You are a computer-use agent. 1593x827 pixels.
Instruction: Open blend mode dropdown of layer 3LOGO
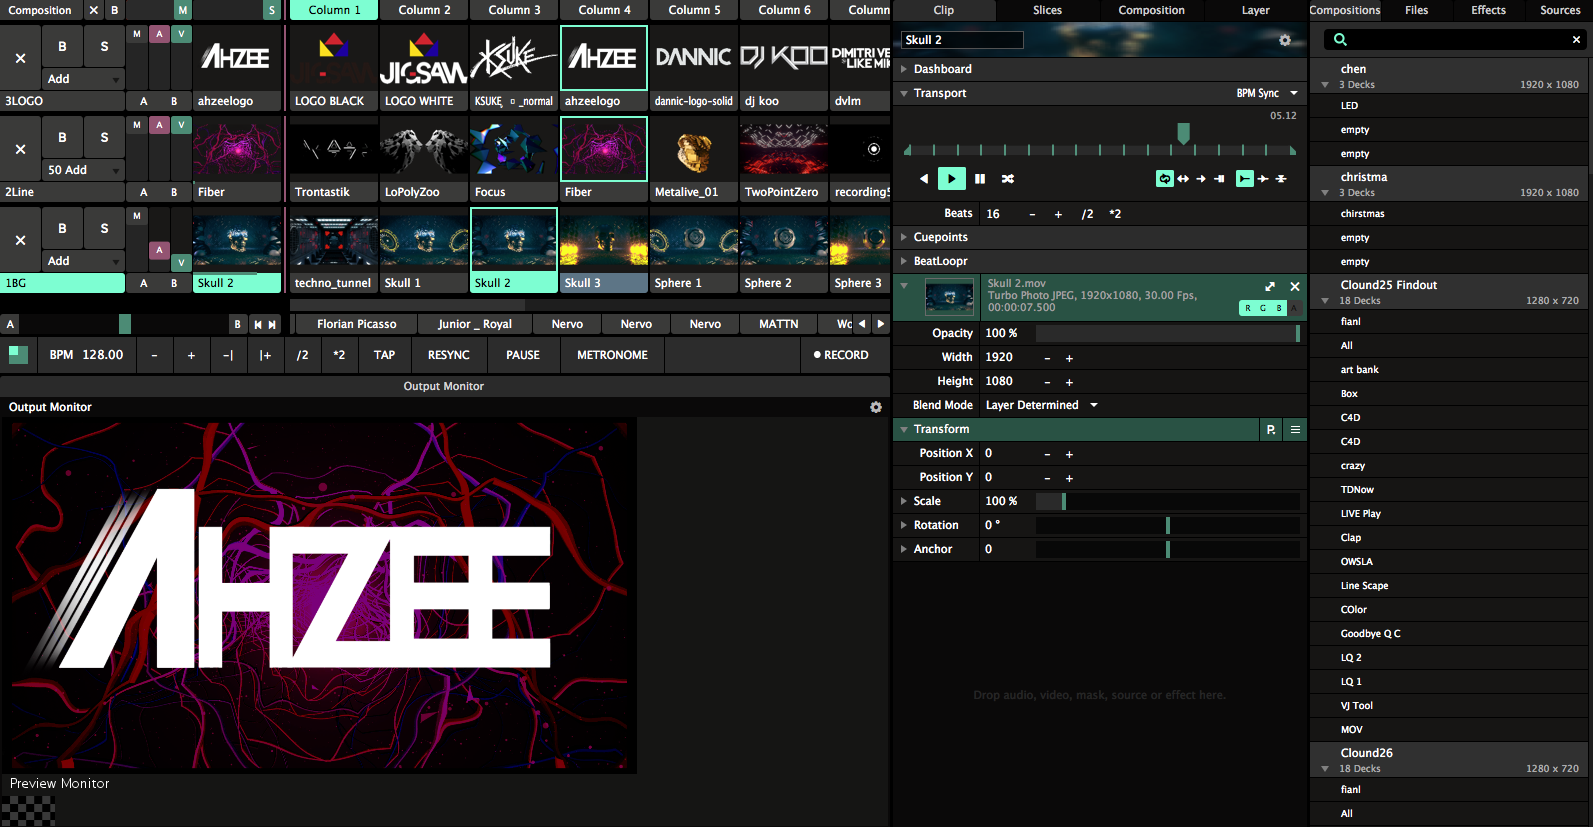pos(83,79)
